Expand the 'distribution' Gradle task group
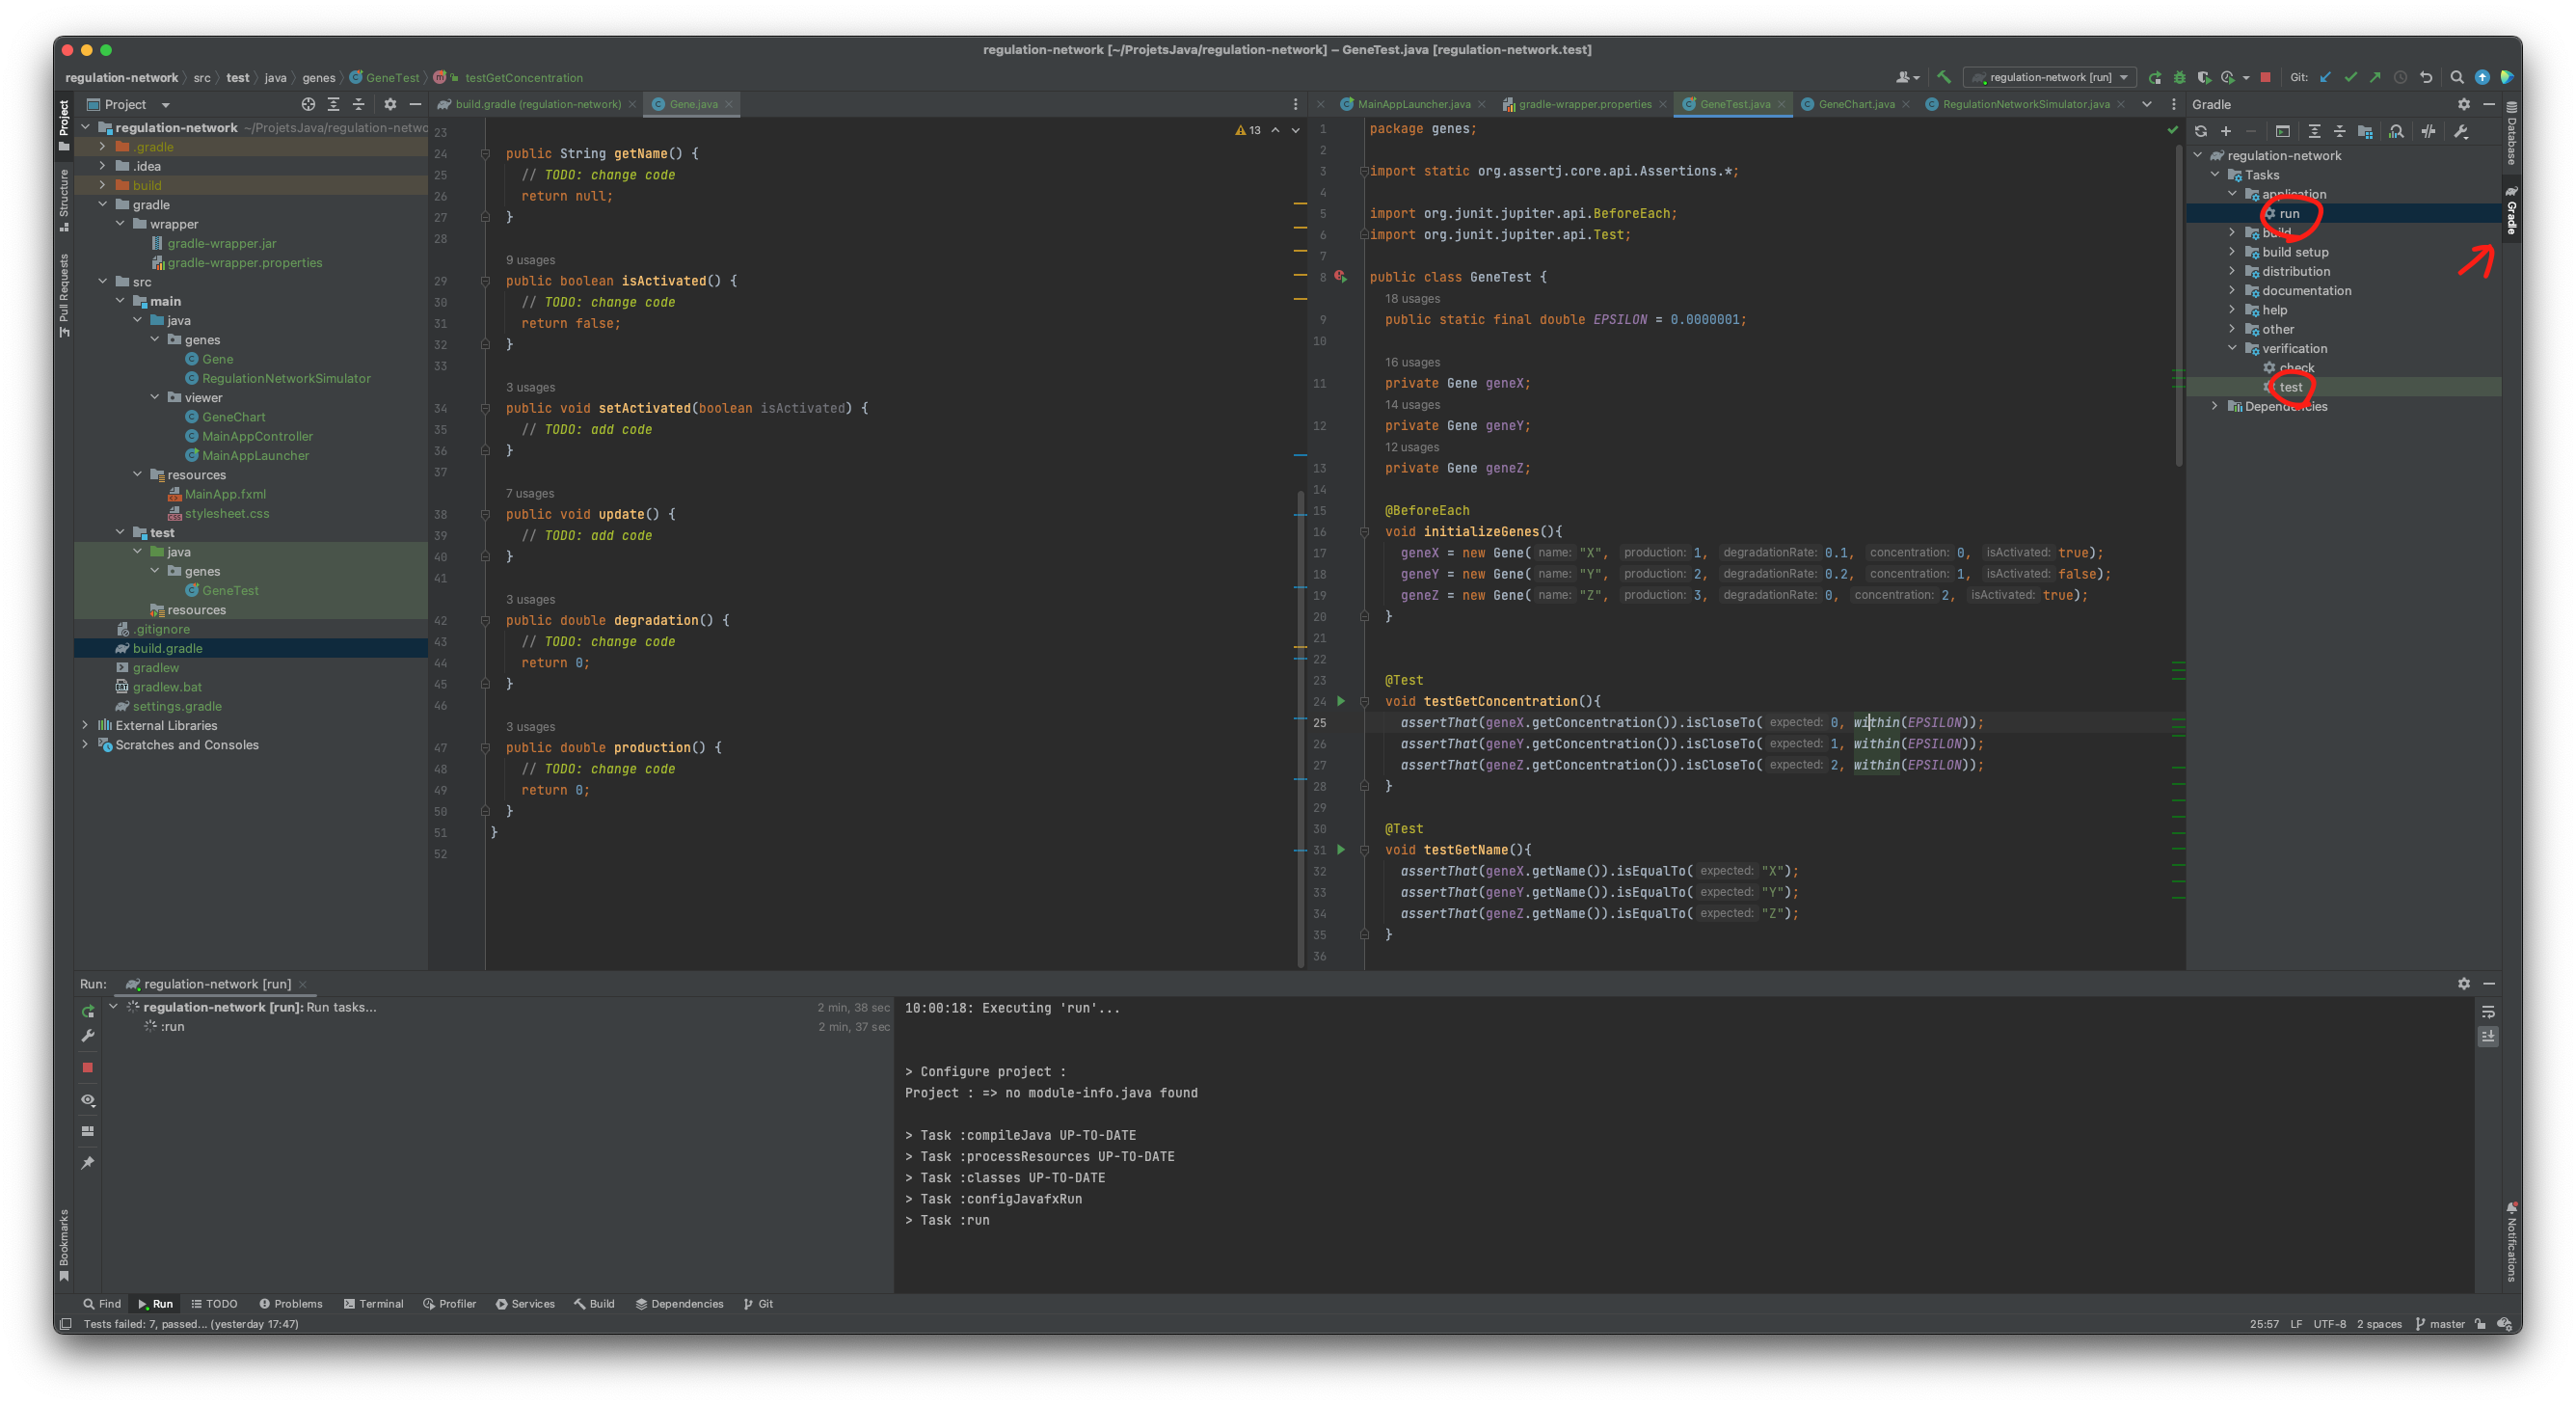Screen dimensions: 2576x1405 coord(2232,271)
